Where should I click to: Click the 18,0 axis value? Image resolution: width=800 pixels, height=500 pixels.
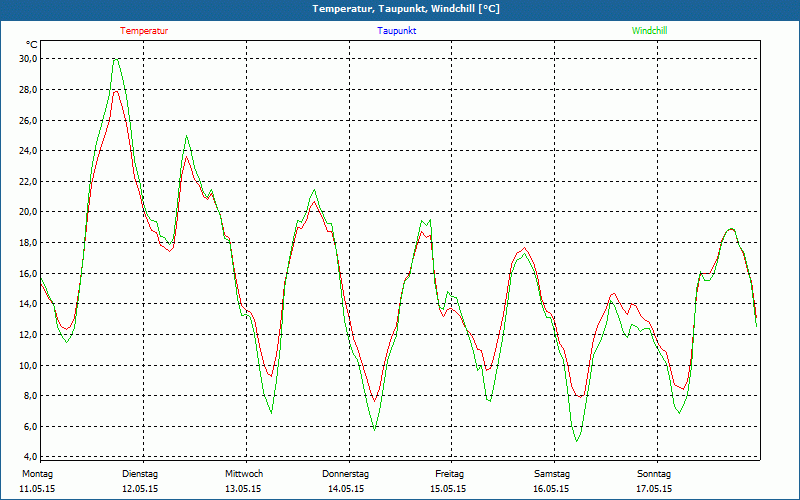(28, 242)
